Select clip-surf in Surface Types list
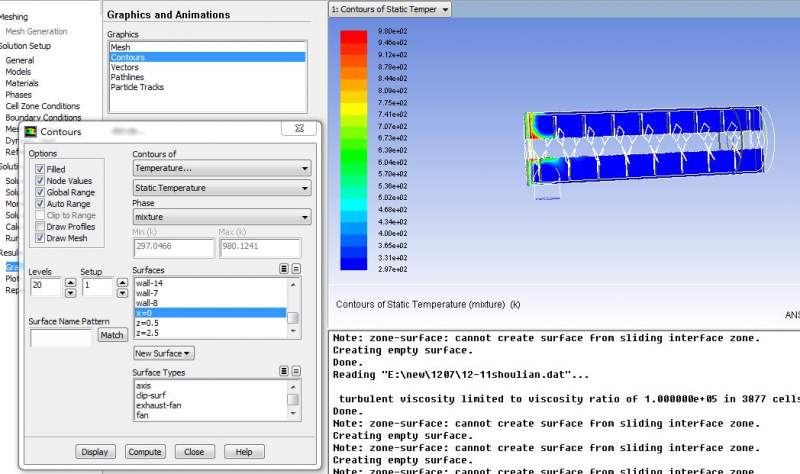The width and height of the screenshot is (800, 474). click(x=210, y=395)
